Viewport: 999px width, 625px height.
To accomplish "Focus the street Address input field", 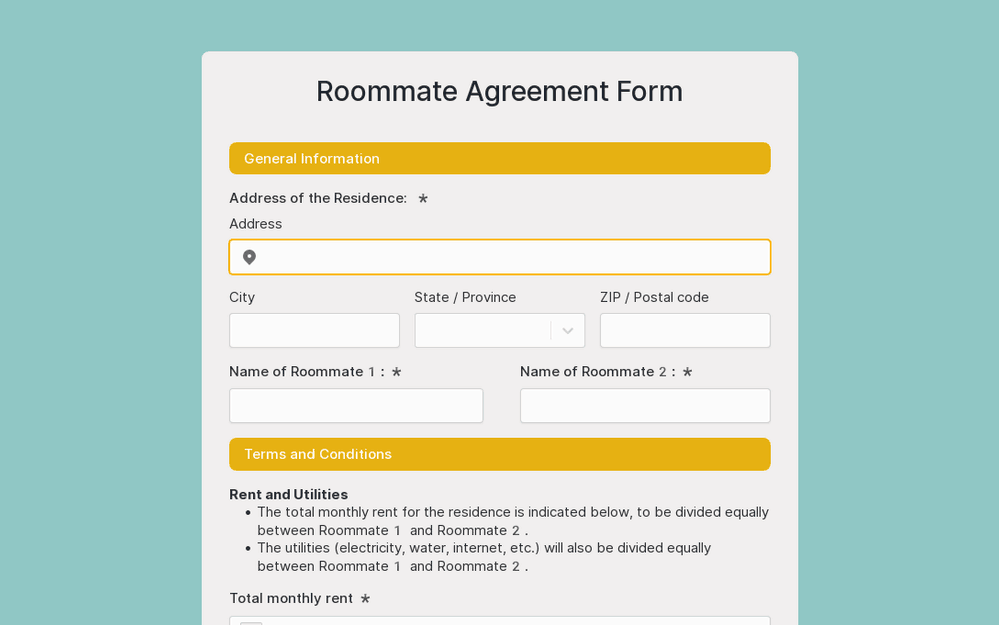I will [515, 257].
